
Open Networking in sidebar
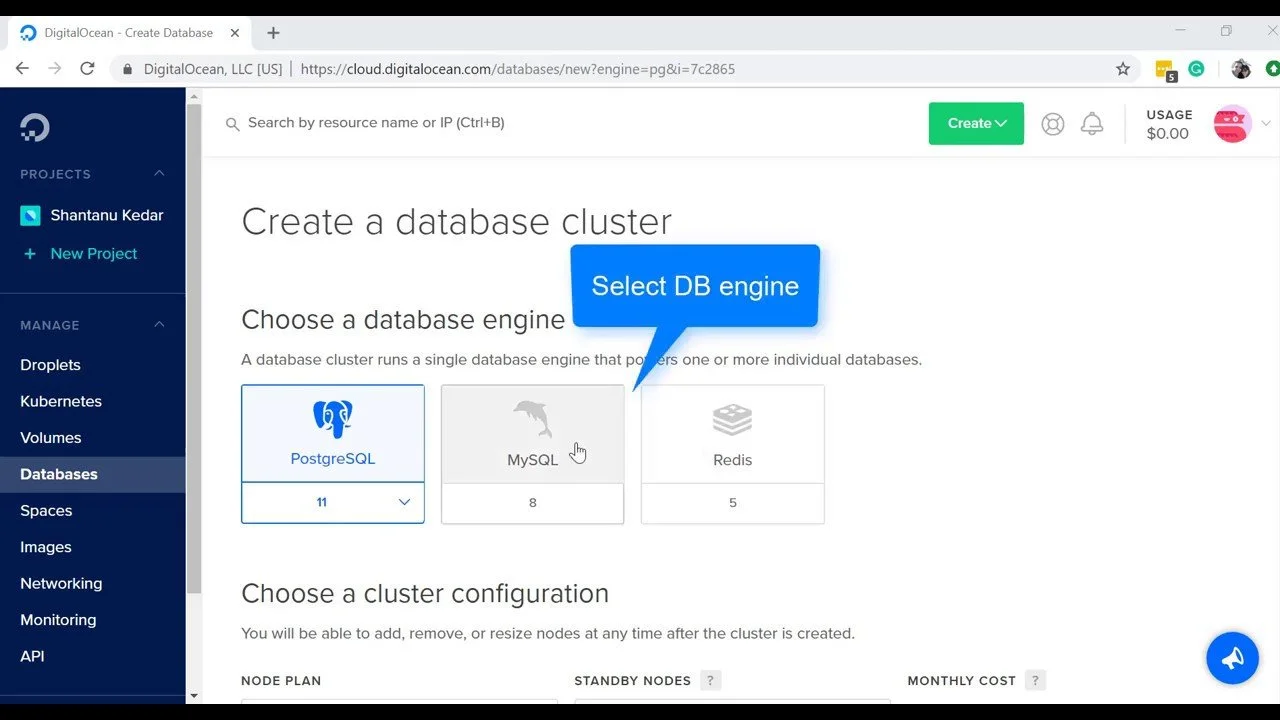click(x=61, y=583)
